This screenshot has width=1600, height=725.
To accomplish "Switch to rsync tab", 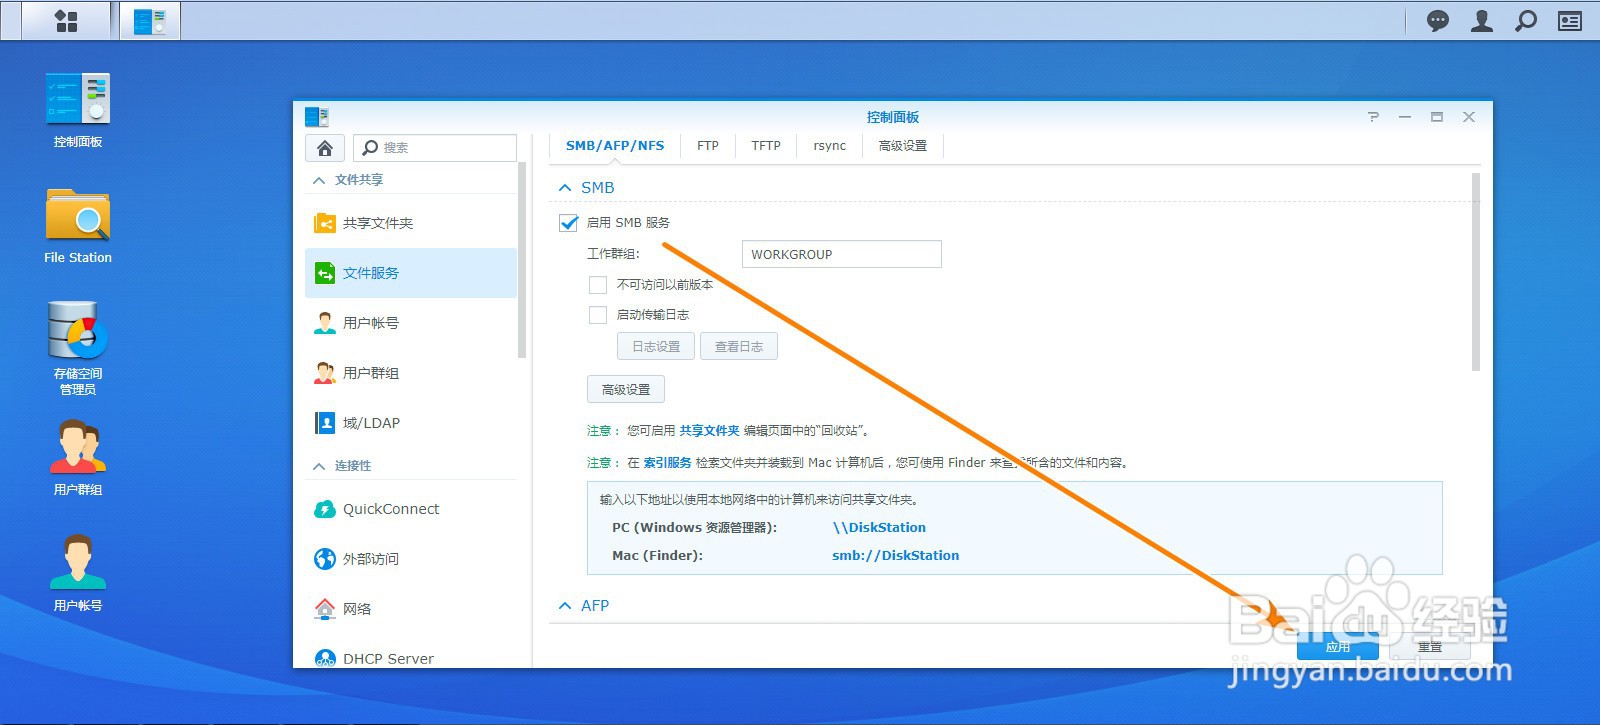I will [830, 146].
